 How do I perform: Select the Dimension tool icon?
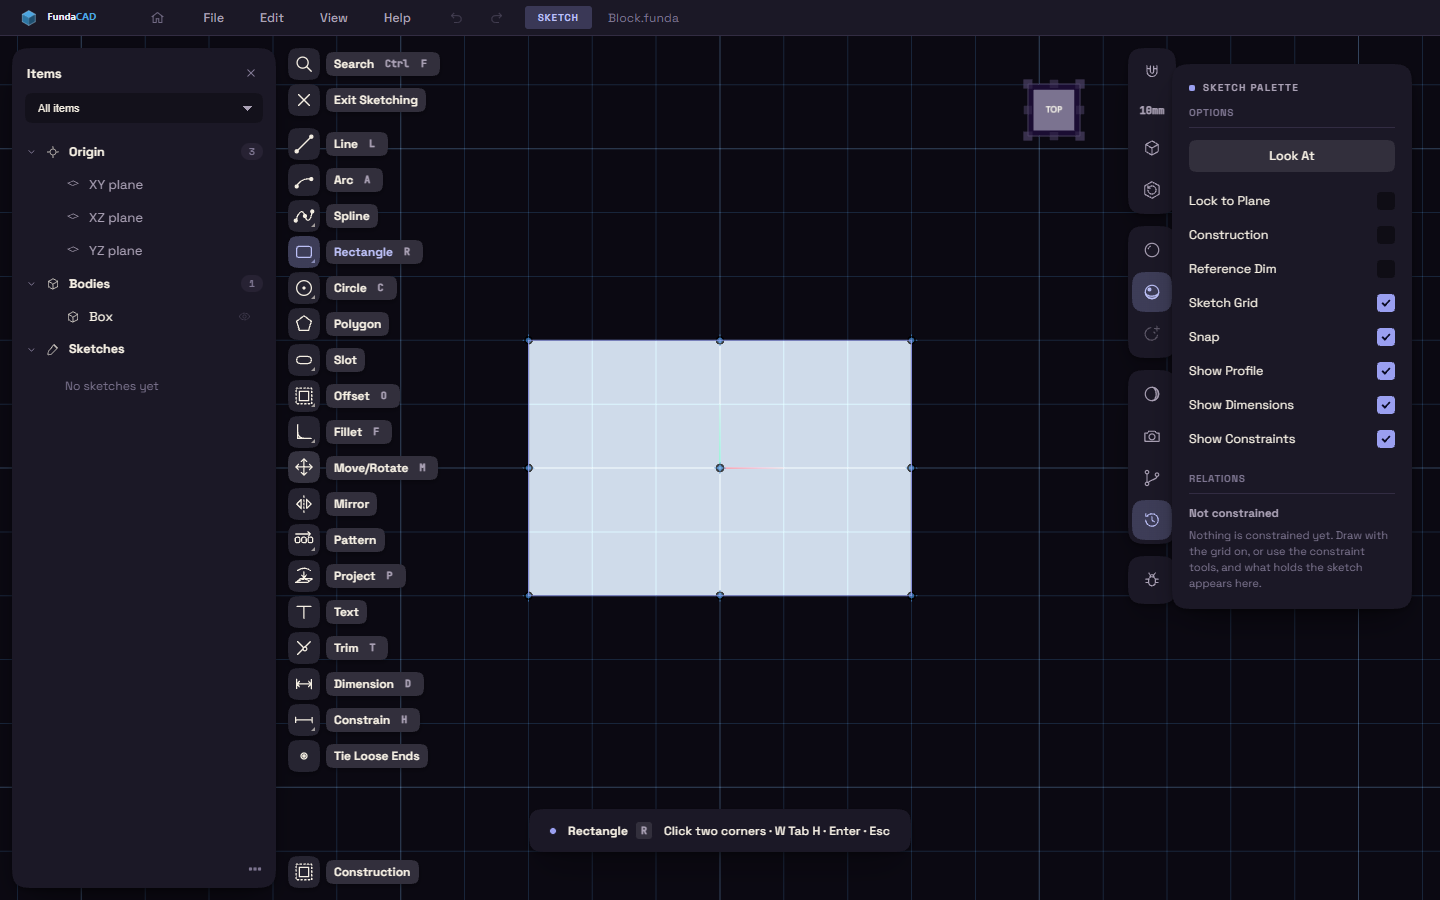pos(304,684)
